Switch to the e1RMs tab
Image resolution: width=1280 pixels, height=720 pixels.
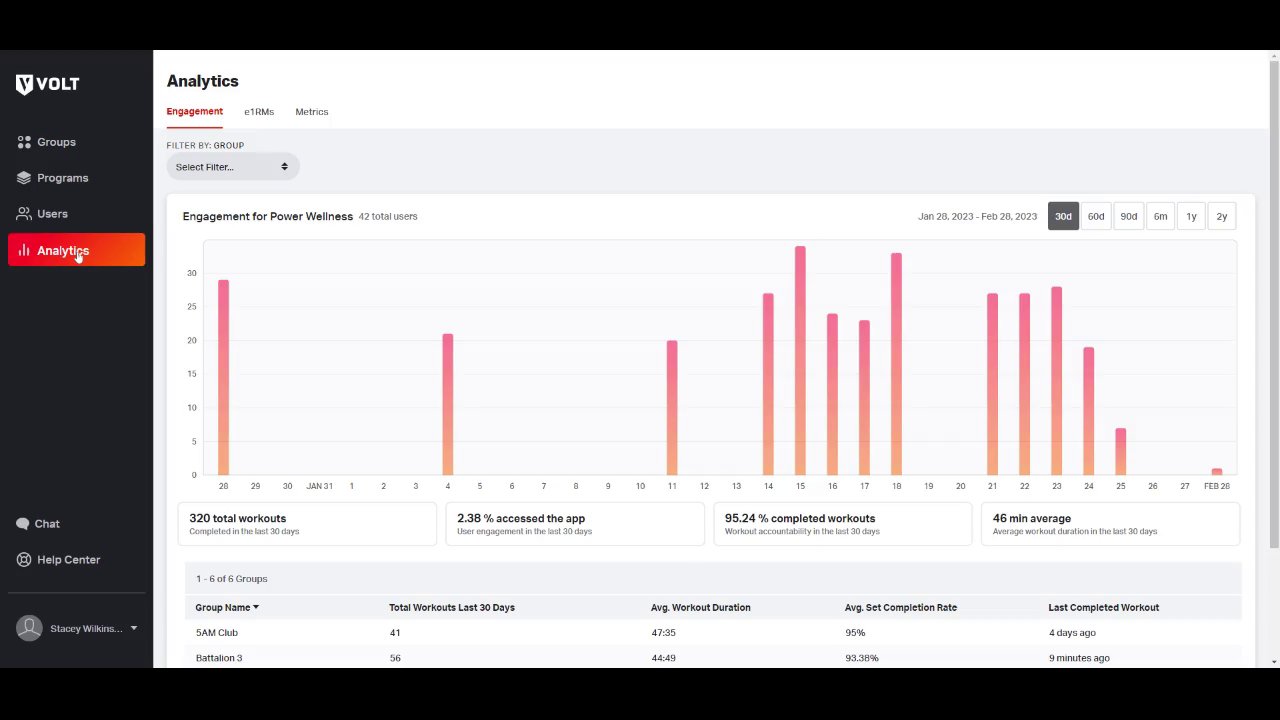[259, 112]
